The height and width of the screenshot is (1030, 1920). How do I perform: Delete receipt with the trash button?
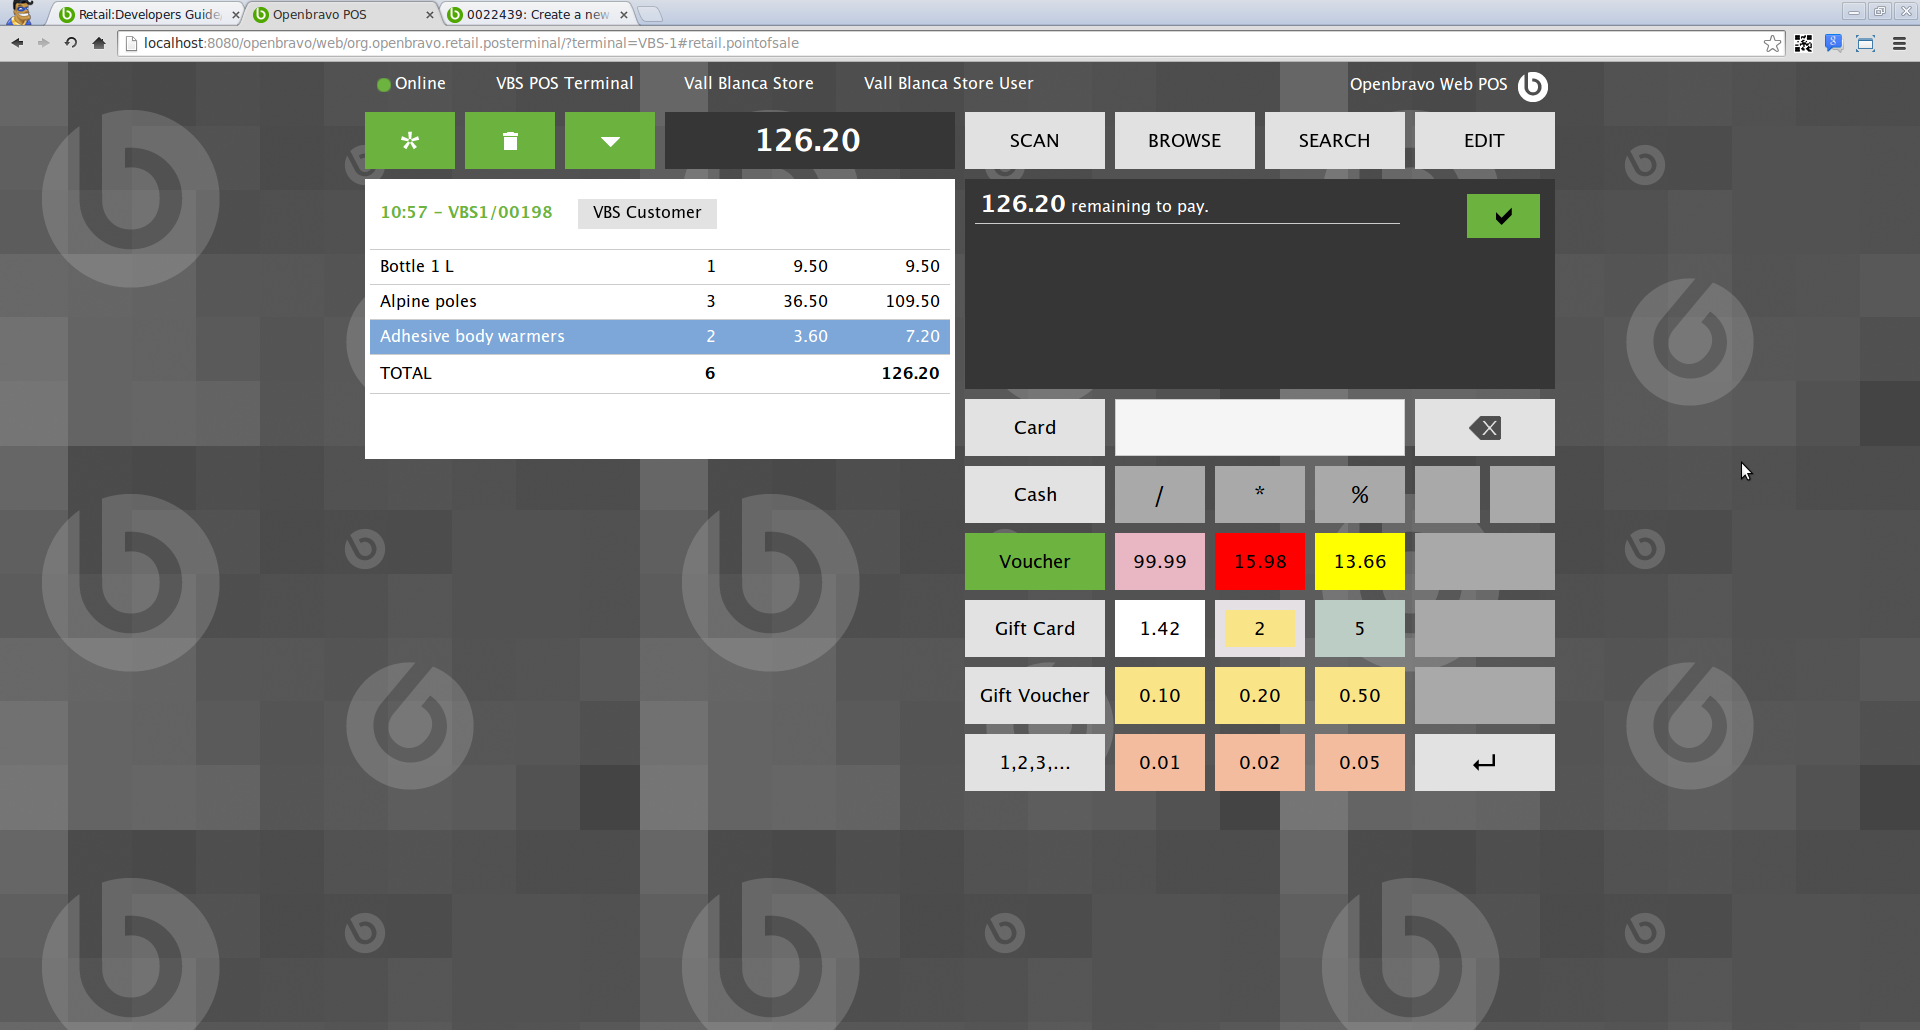tap(510, 140)
